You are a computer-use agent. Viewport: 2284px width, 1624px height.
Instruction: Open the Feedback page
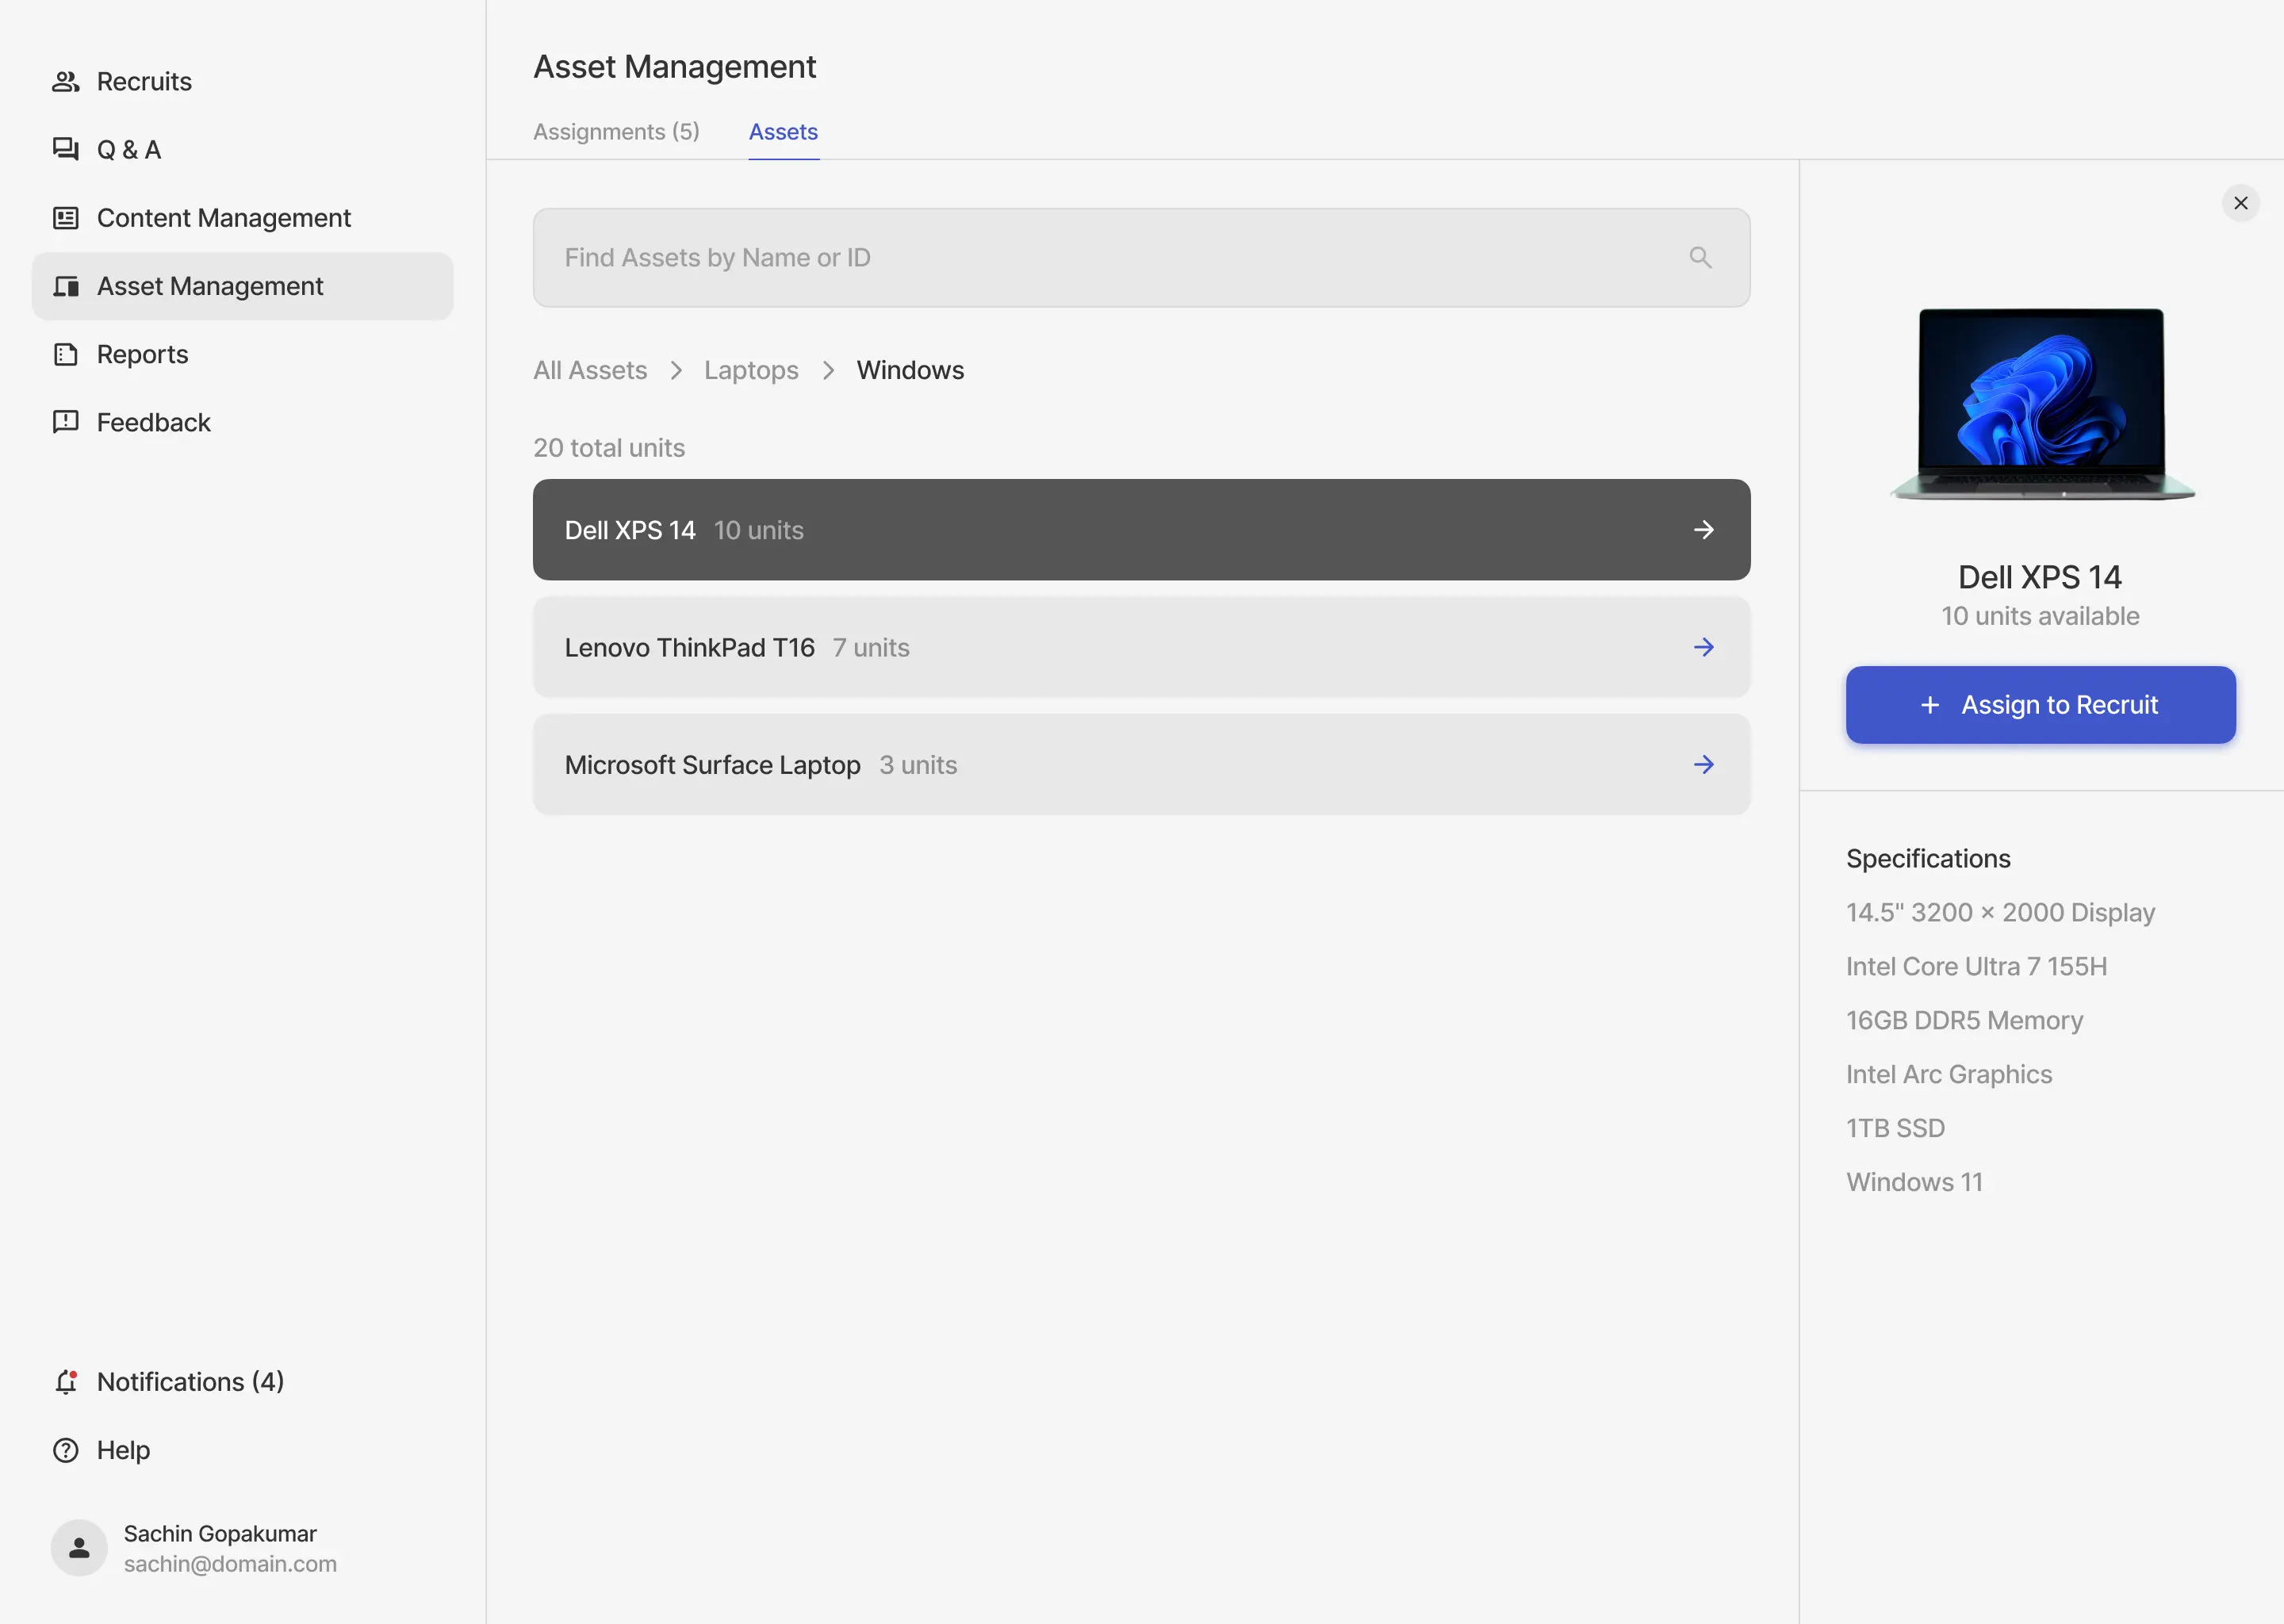[243, 422]
